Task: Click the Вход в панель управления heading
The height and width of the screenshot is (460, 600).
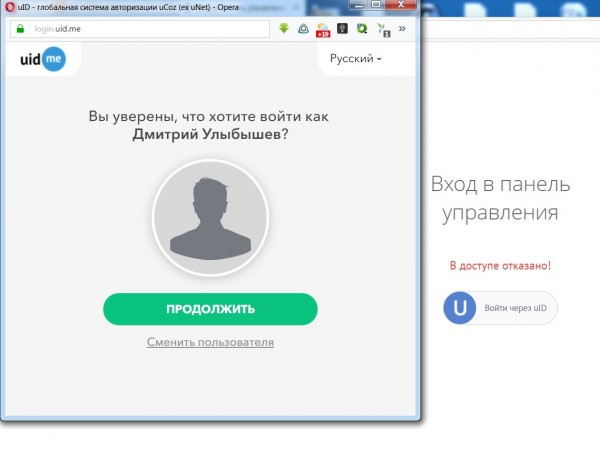Action: pos(500,198)
